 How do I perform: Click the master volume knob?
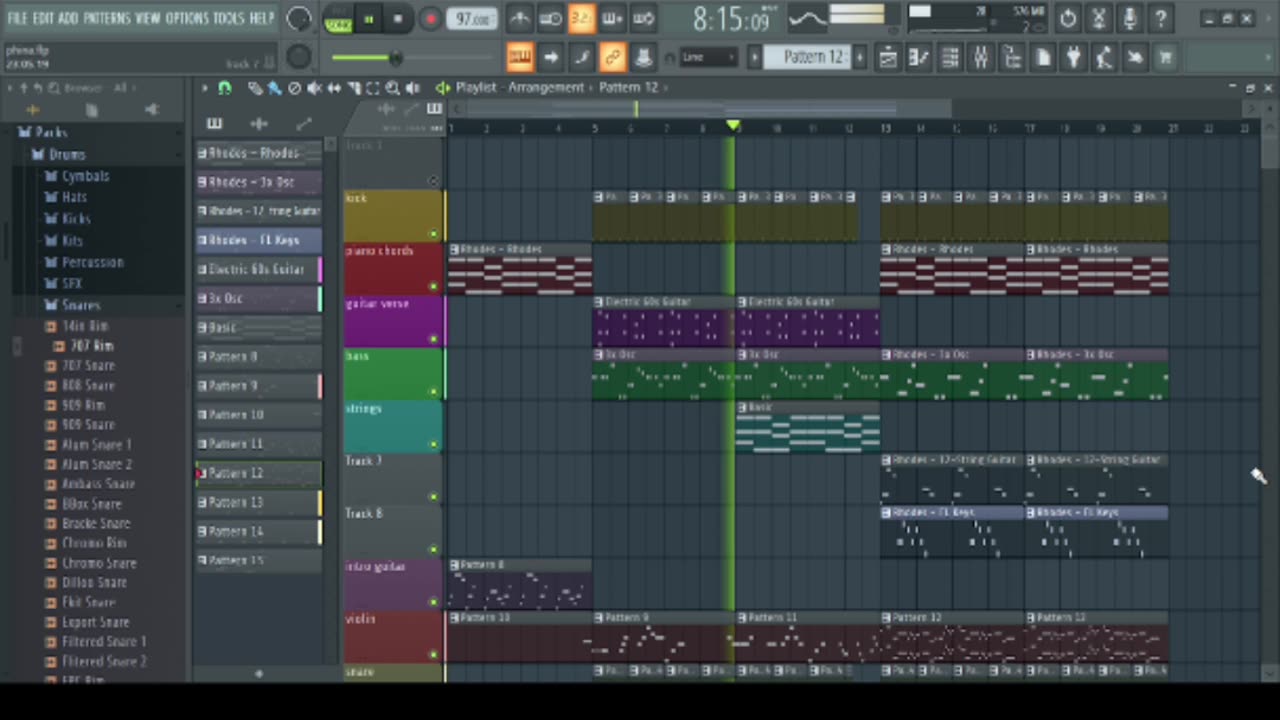coord(298,18)
